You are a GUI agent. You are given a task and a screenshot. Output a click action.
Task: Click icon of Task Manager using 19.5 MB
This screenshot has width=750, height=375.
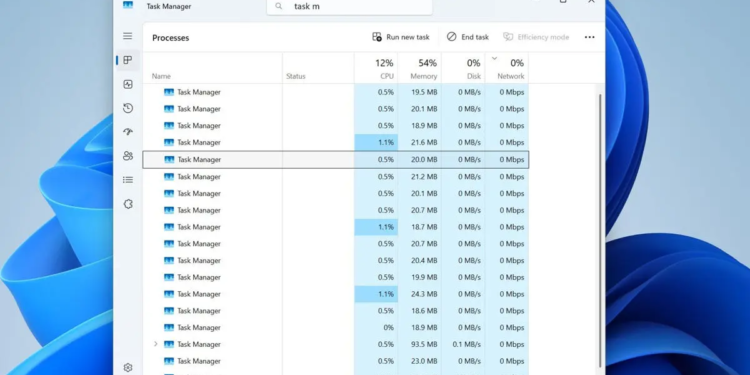(x=169, y=92)
